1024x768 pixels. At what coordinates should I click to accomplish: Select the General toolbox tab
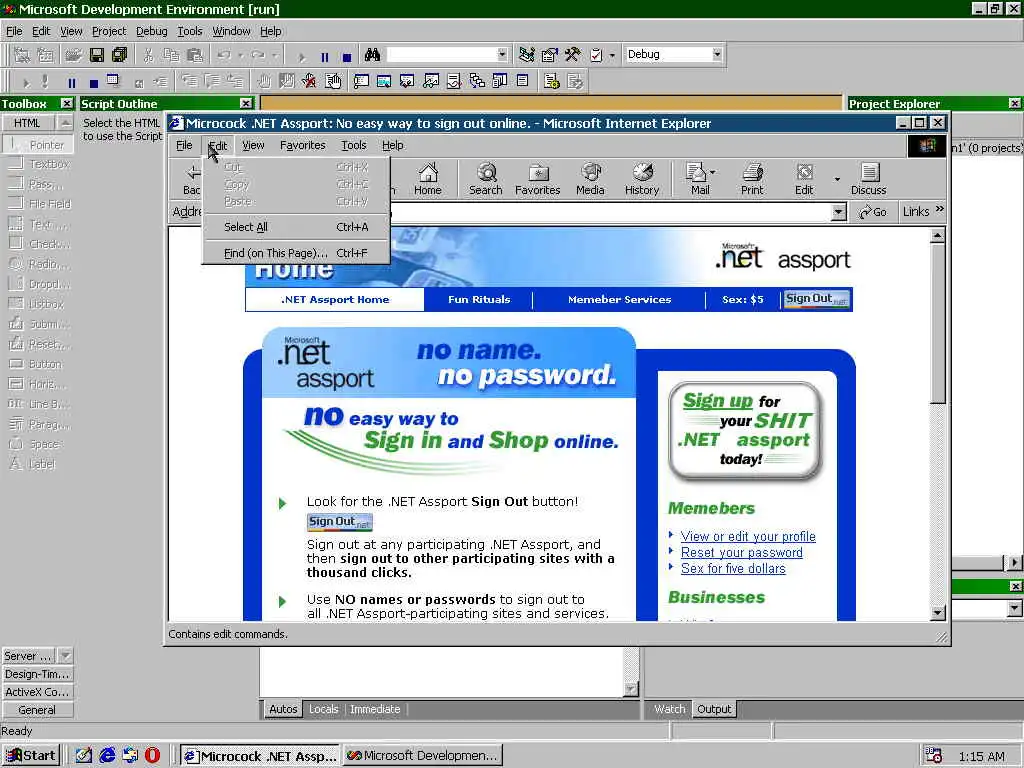(37, 710)
